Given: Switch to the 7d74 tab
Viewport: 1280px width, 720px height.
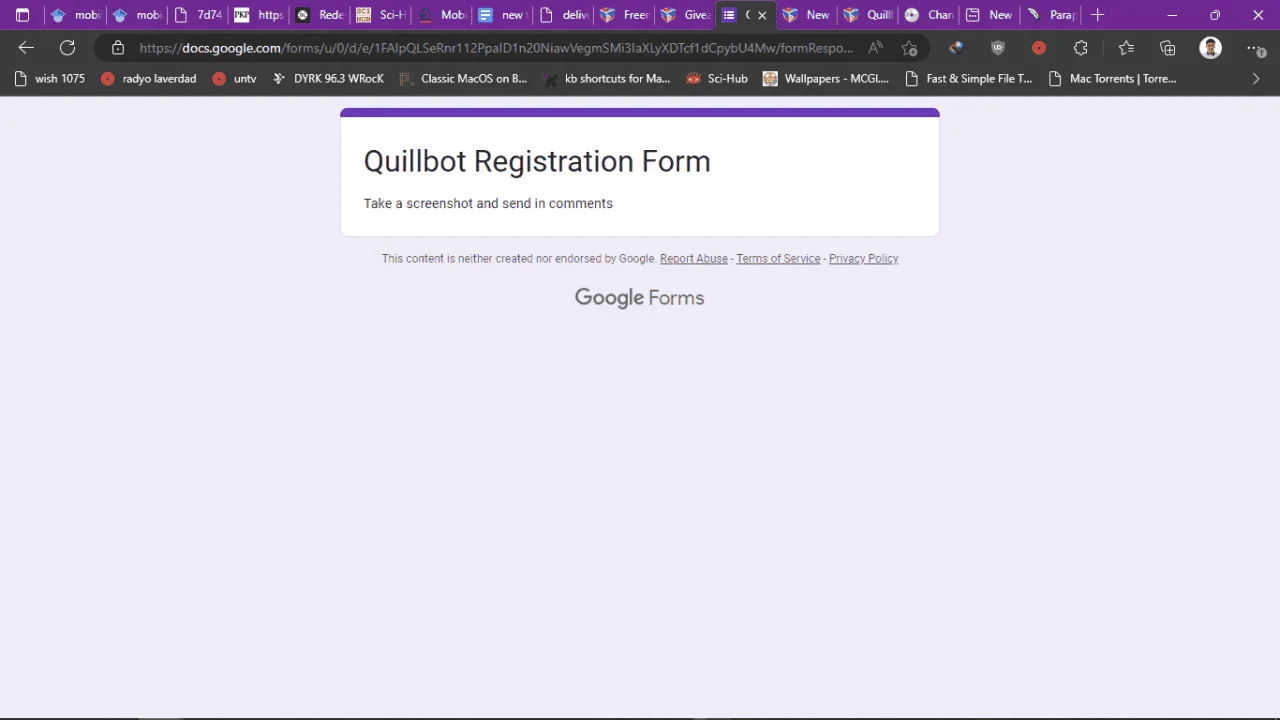Looking at the screenshot, I should pyautogui.click(x=198, y=15).
